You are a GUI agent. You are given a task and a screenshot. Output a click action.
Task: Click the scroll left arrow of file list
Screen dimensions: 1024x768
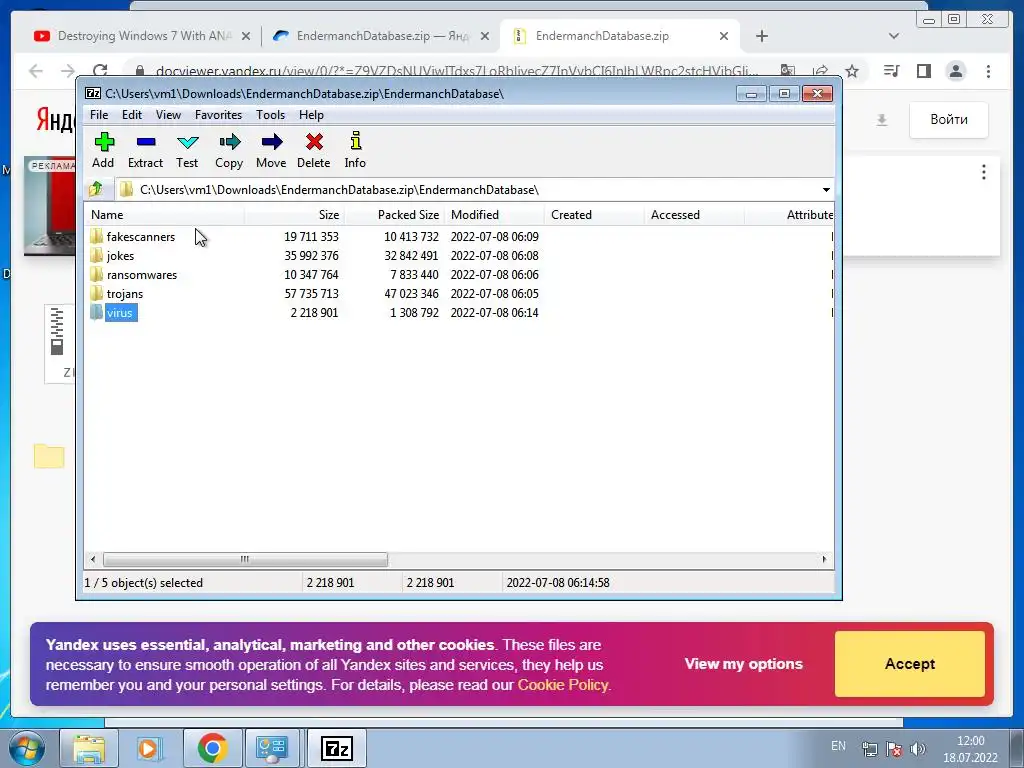click(x=93, y=559)
